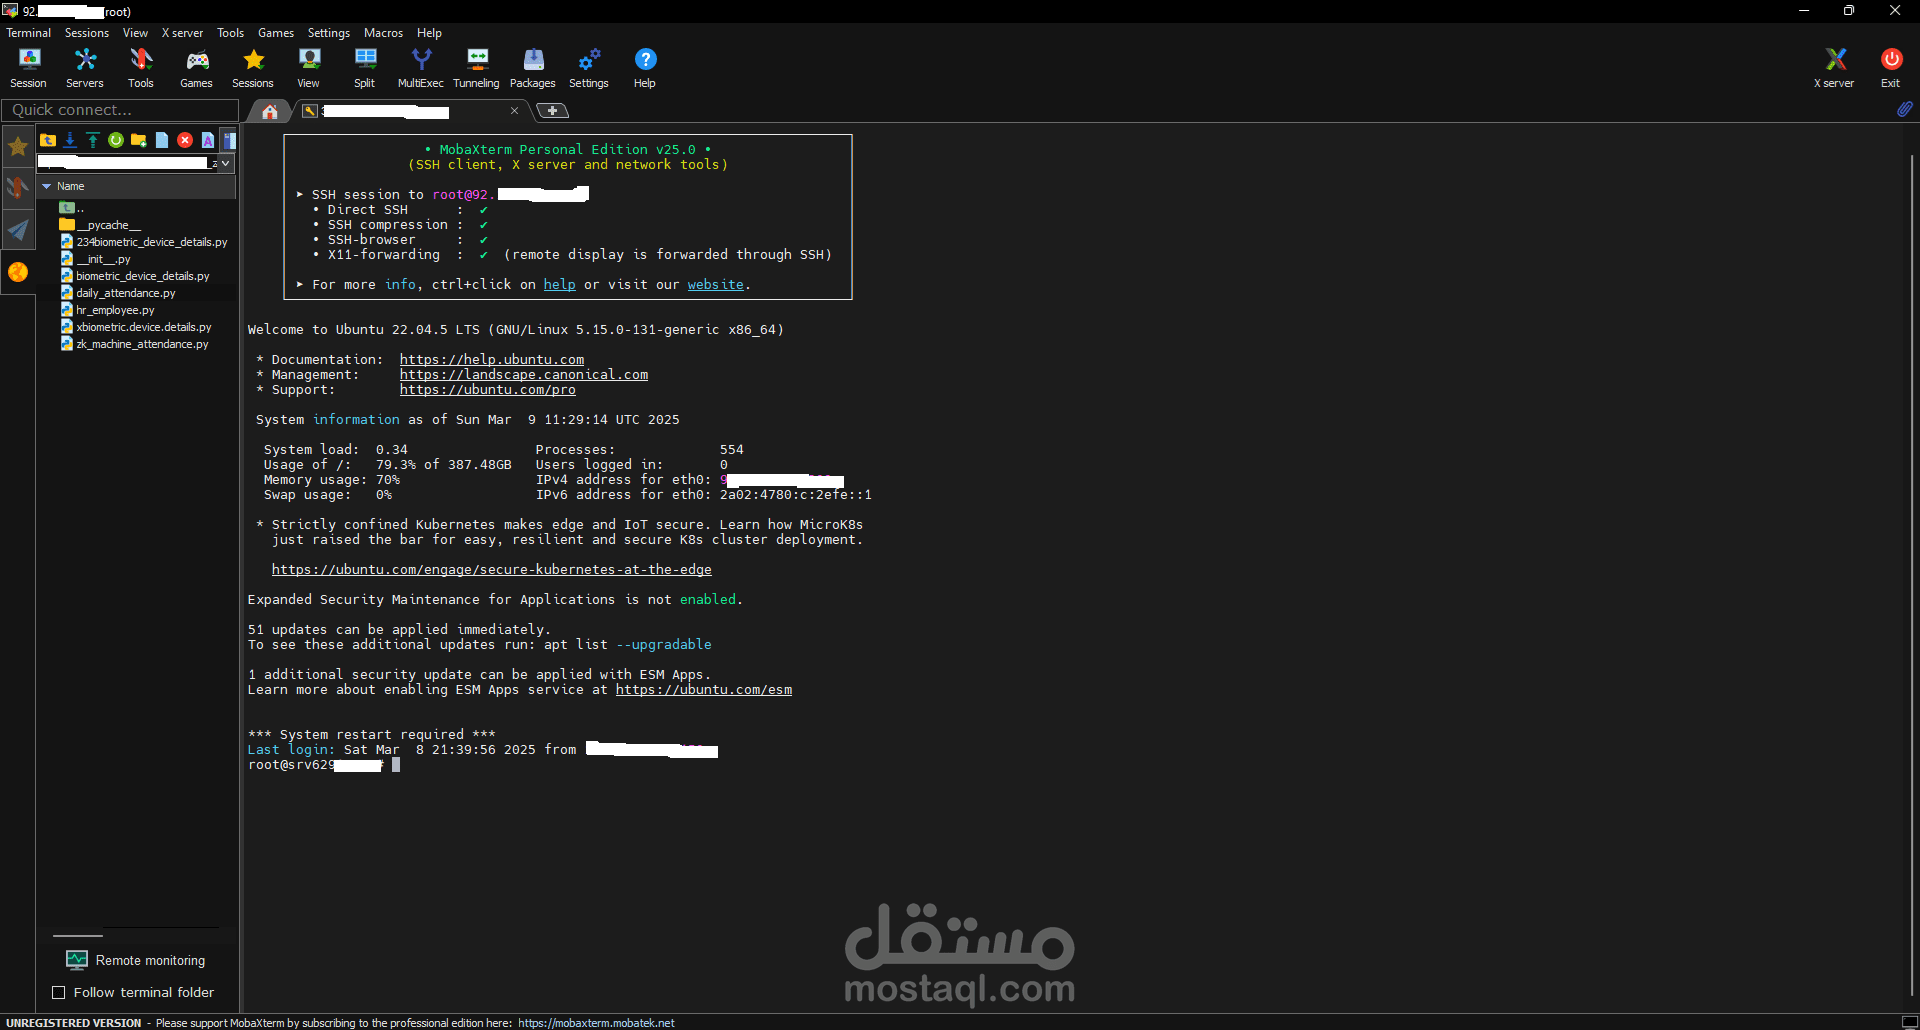The width and height of the screenshot is (1920, 1030).
Task: Open the Packages toolbar icon
Action: pyautogui.click(x=533, y=68)
